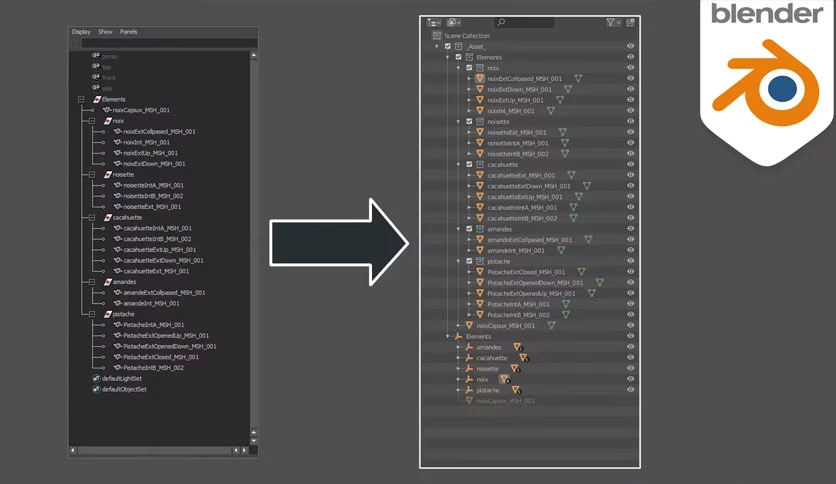836x484 pixels.
Task: Expand noixCajoux_MSH_001 in Blender Elements collection
Action: tap(459, 325)
